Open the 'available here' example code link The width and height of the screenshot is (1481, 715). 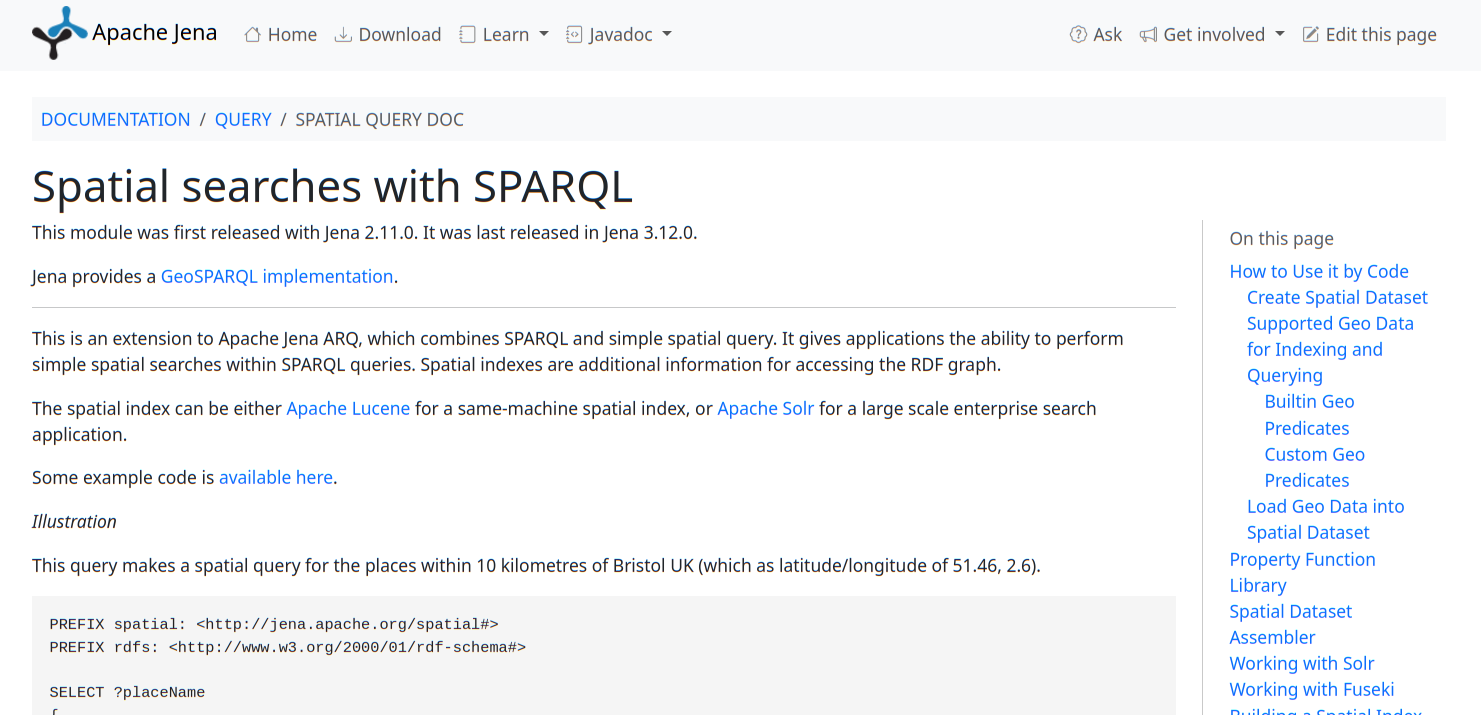click(276, 478)
